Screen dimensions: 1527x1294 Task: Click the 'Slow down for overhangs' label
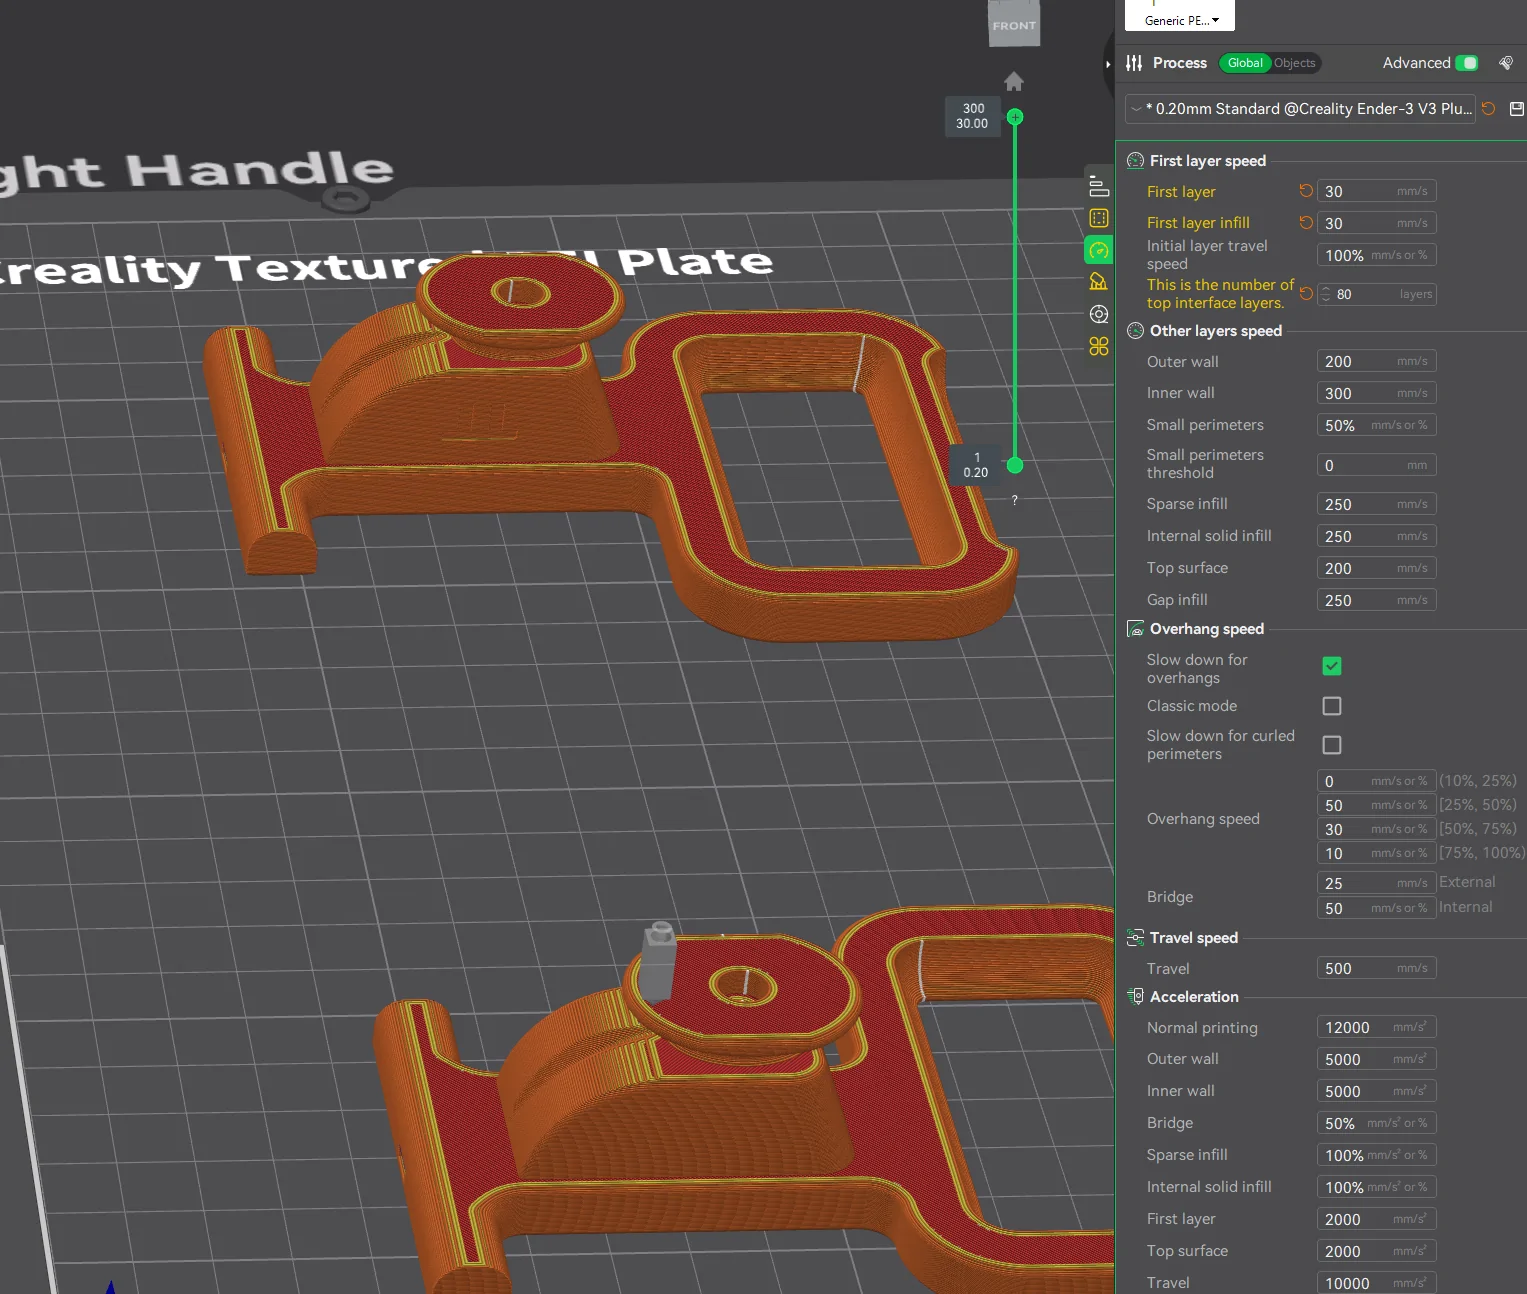[1197, 669]
